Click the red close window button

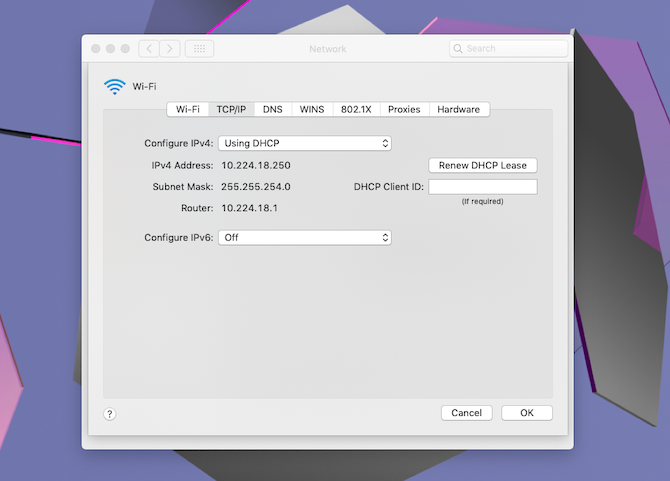pyautogui.click(x=96, y=49)
